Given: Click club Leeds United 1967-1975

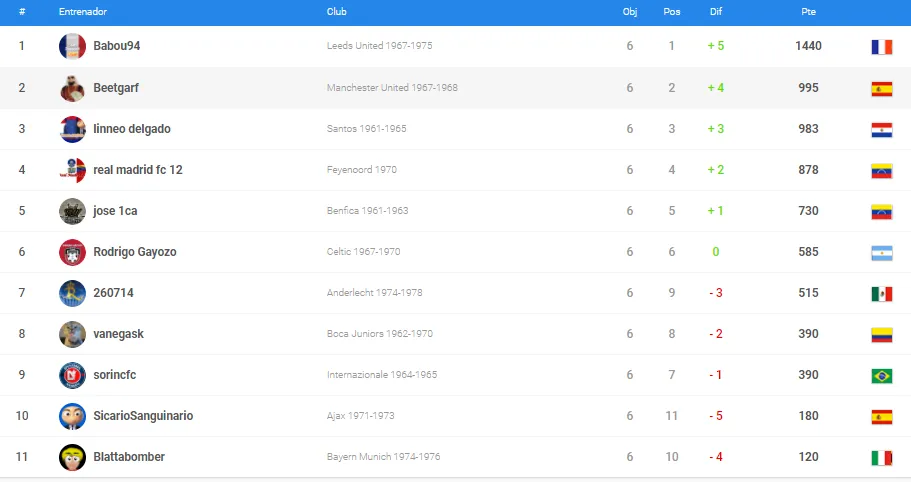Looking at the screenshot, I should point(379,46).
